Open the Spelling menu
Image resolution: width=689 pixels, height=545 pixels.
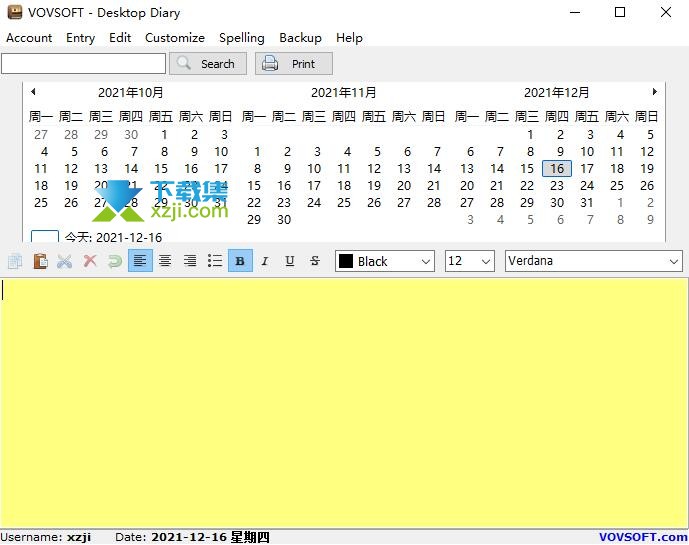point(242,38)
